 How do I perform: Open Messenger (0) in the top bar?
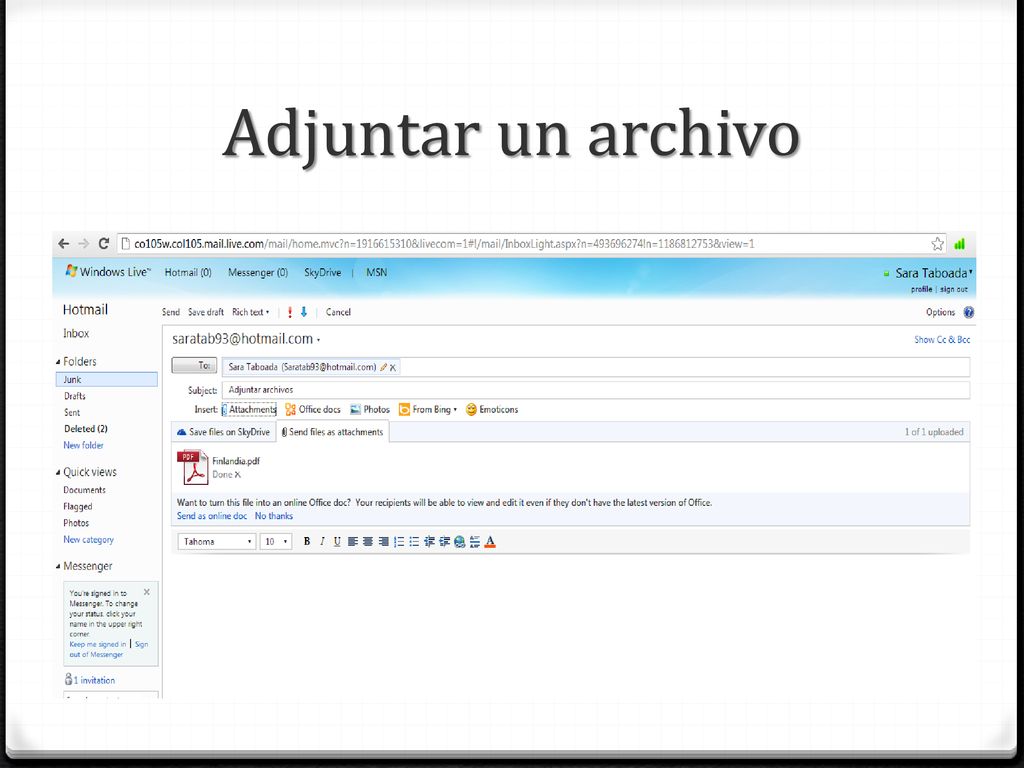(x=258, y=272)
